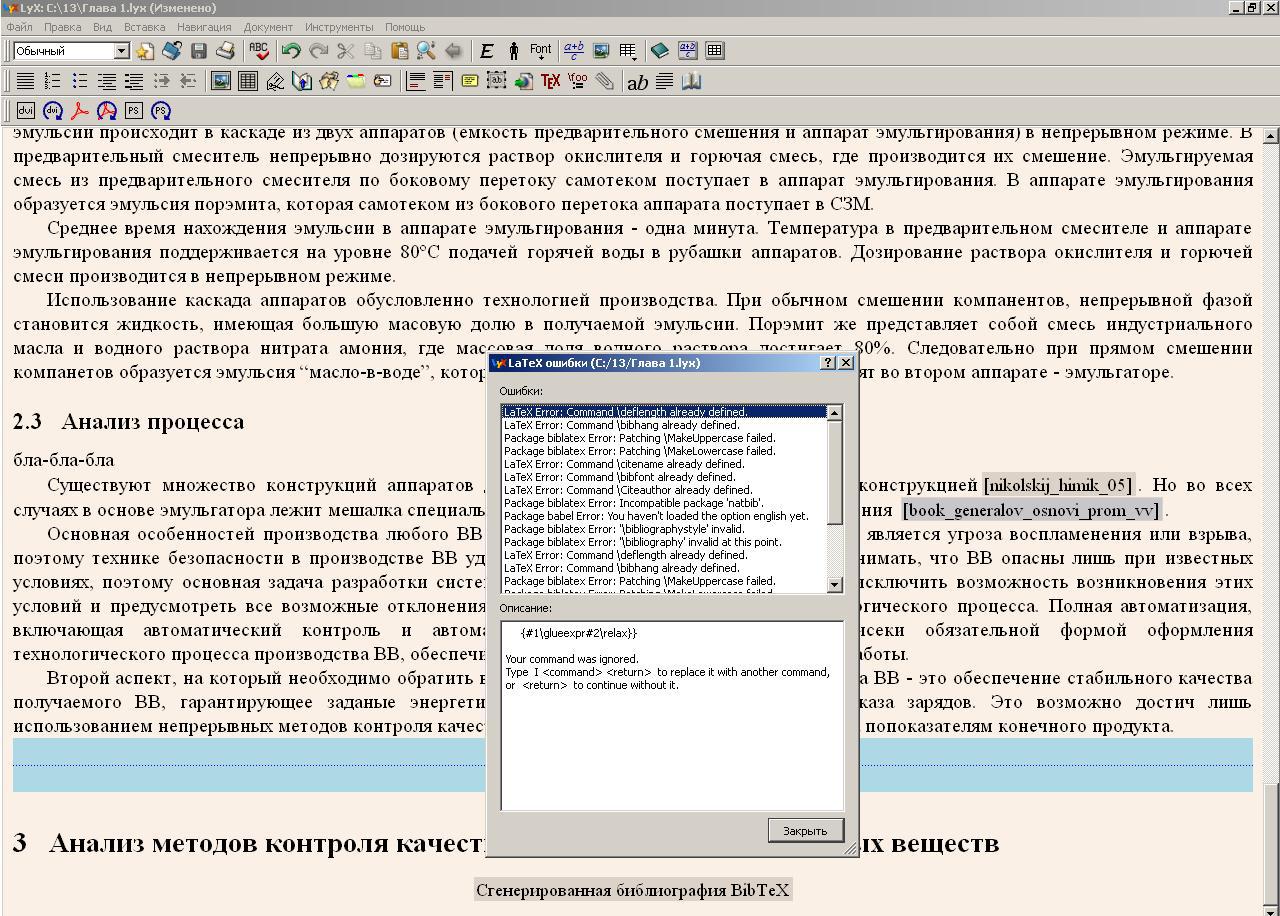
Task: Click the Open document icon
Action: click(172, 51)
